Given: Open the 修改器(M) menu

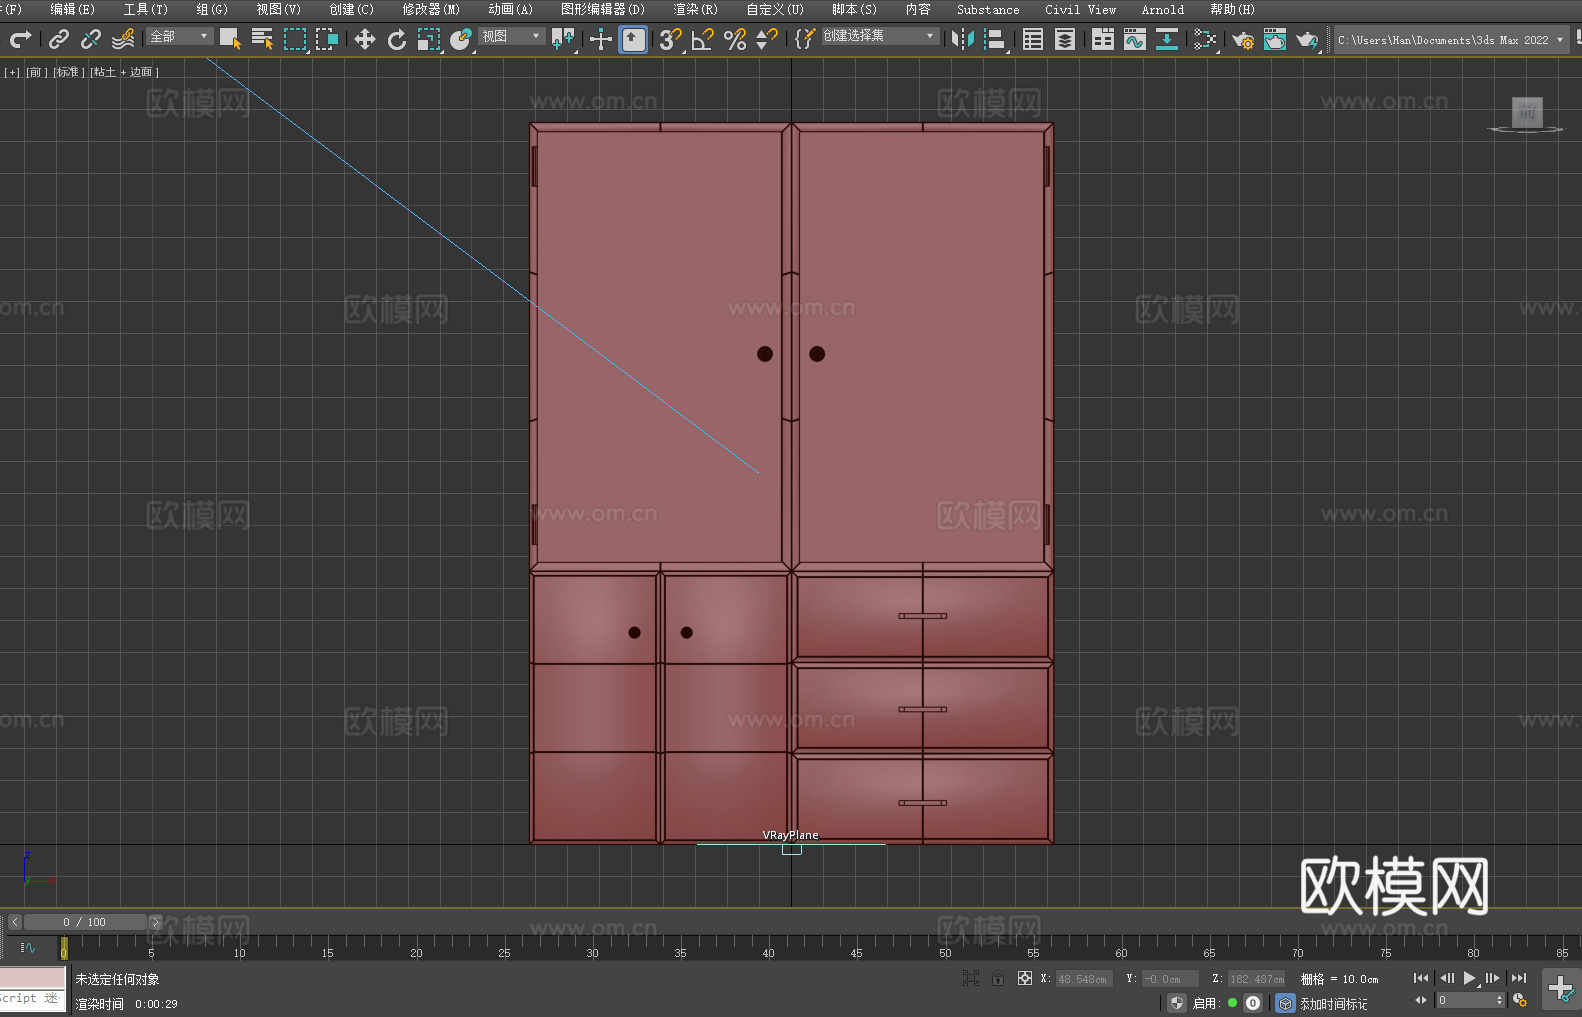Looking at the screenshot, I should (431, 9).
